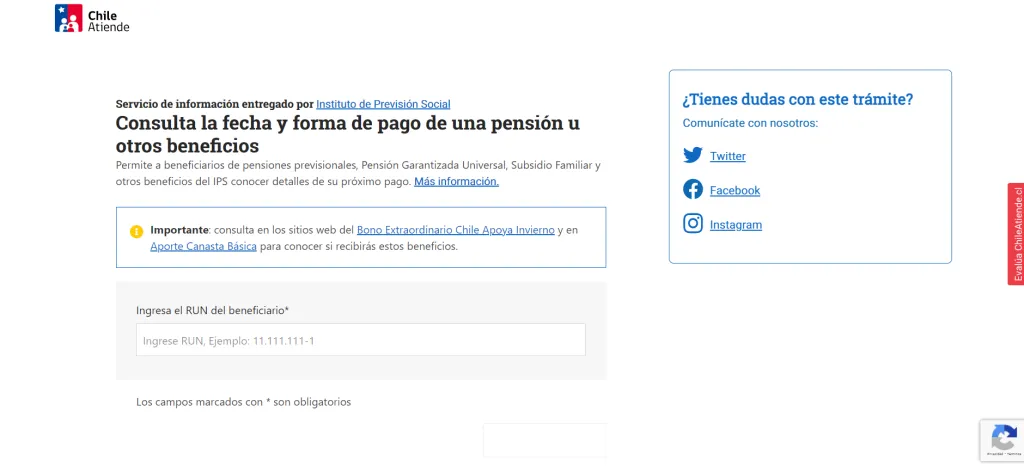
Task: Click the Instagram camera icon
Action: (x=693, y=224)
